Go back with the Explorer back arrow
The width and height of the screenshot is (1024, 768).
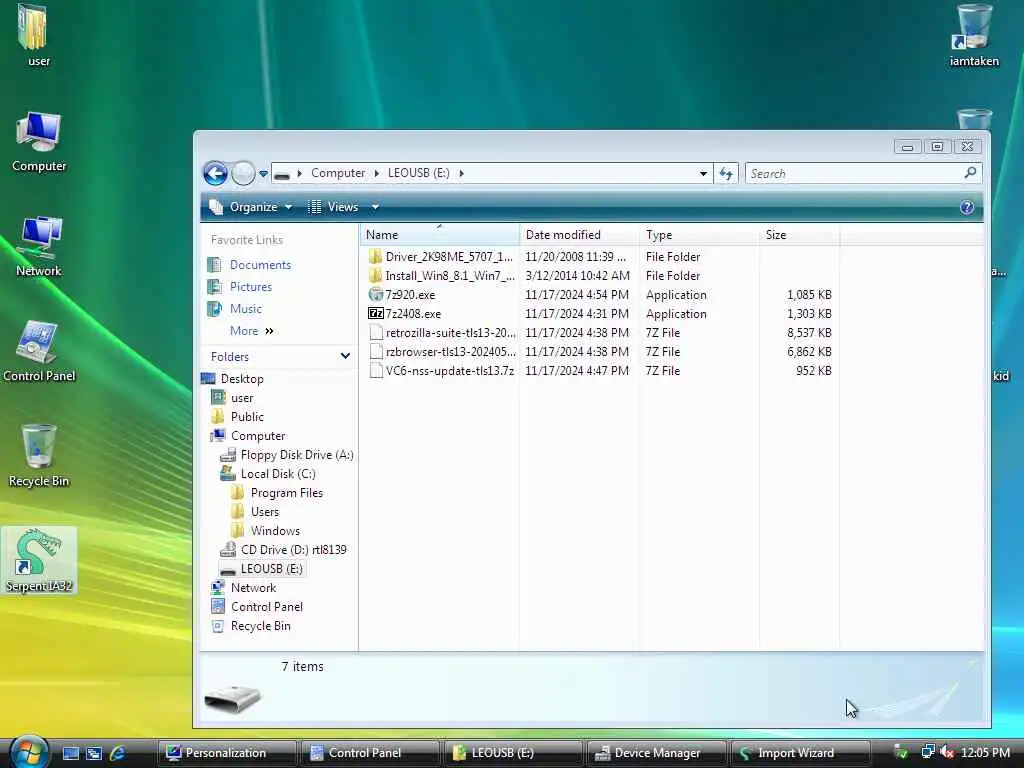pyautogui.click(x=216, y=174)
